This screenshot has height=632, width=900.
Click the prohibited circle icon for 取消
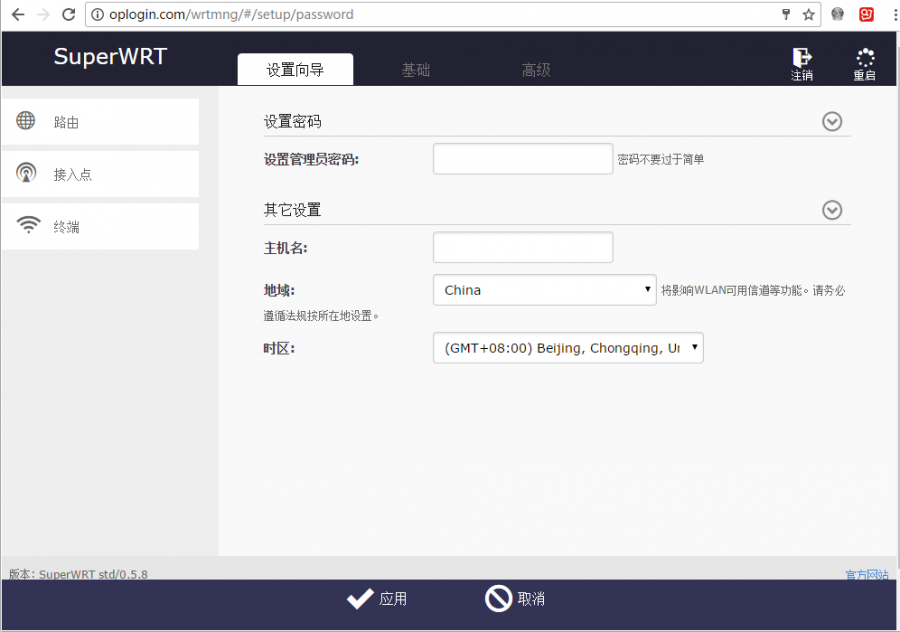498,599
